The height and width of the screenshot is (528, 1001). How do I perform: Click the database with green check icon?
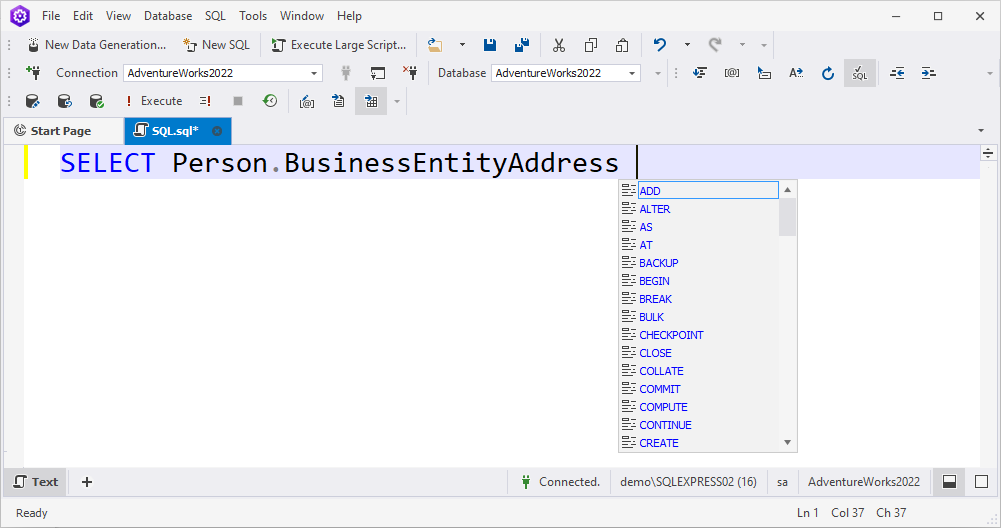pos(96,101)
